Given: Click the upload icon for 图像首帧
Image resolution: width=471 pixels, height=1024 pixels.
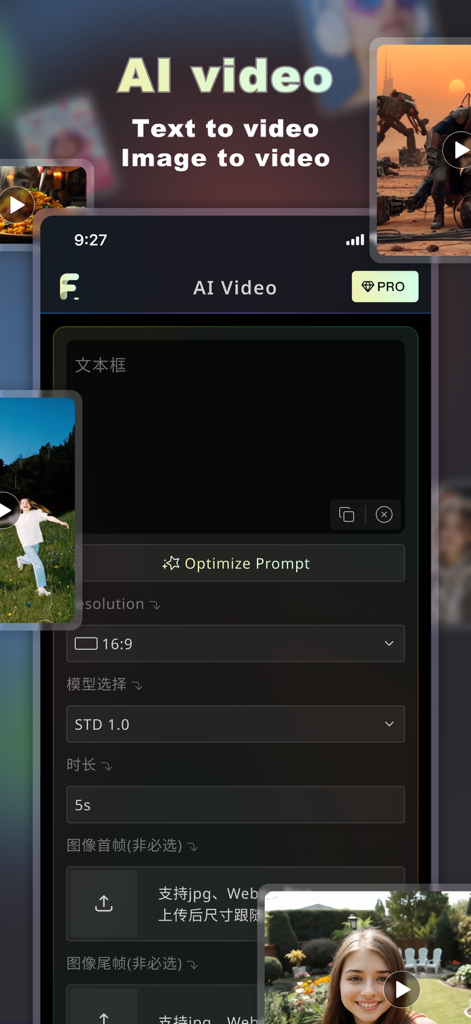Looking at the screenshot, I should [x=104, y=904].
